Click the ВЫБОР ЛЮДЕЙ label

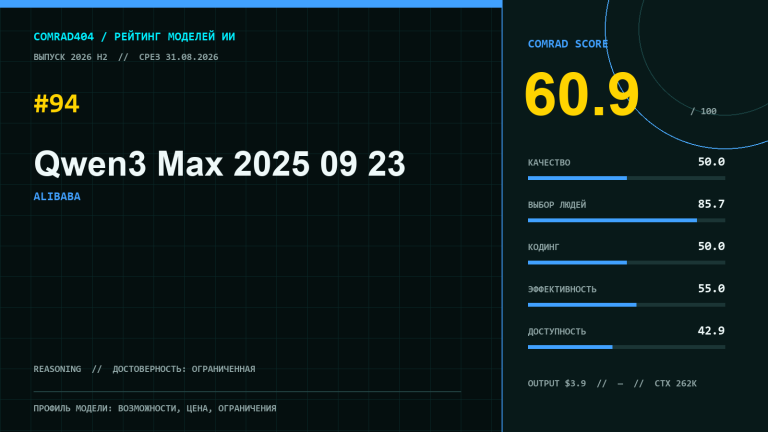pos(557,205)
